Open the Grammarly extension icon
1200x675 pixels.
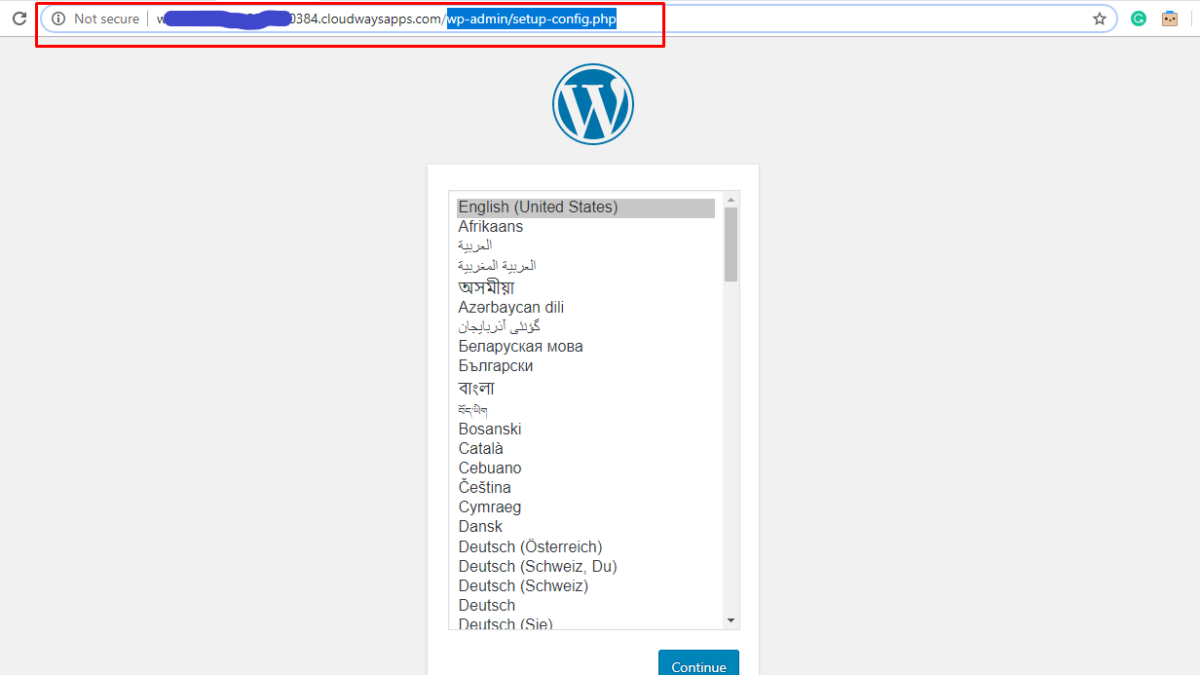point(1138,18)
